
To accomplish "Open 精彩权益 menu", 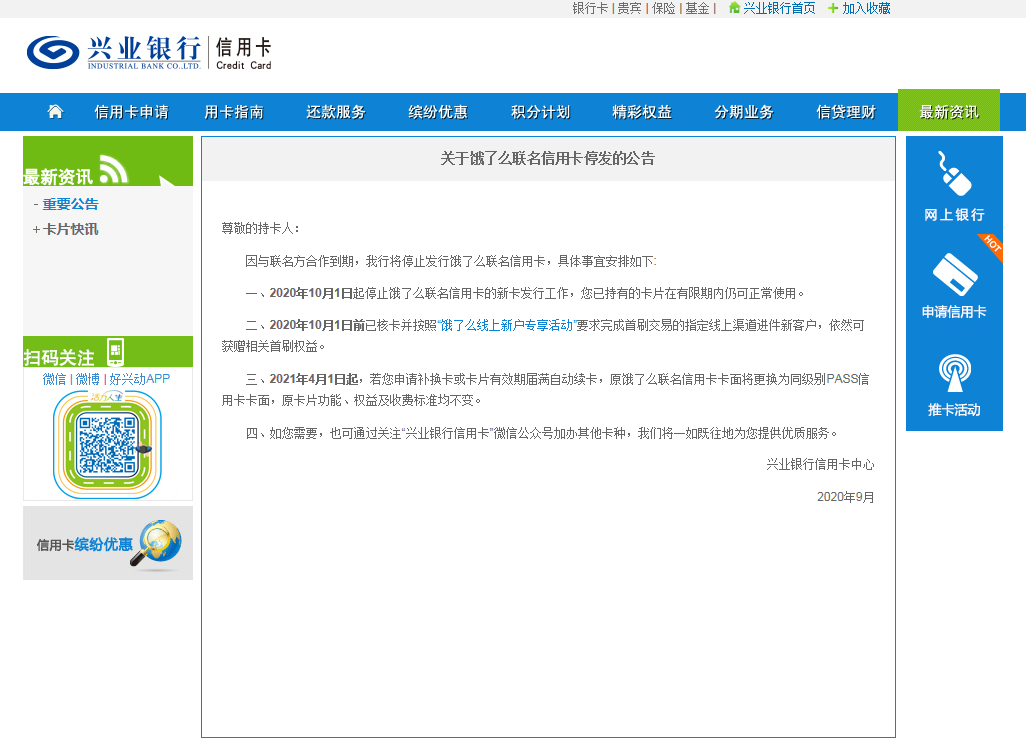I will click(x=642, y=112).
